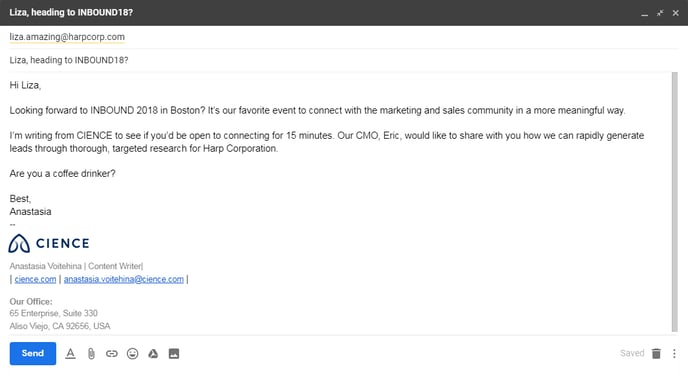Click the blue Send button
The width and height of the screenshot is (688, 373).
click(33, 353)
